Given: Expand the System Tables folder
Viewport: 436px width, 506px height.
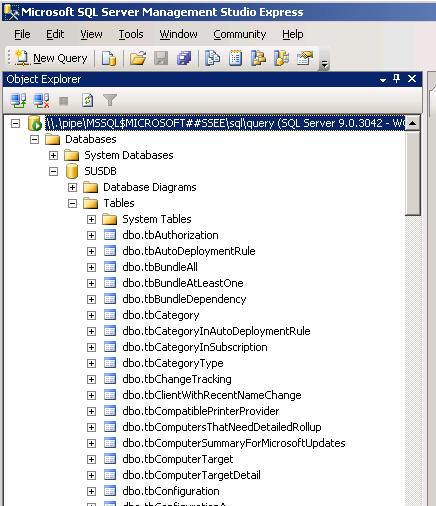Looking at the screenshot, I should [x=91, y=219].
